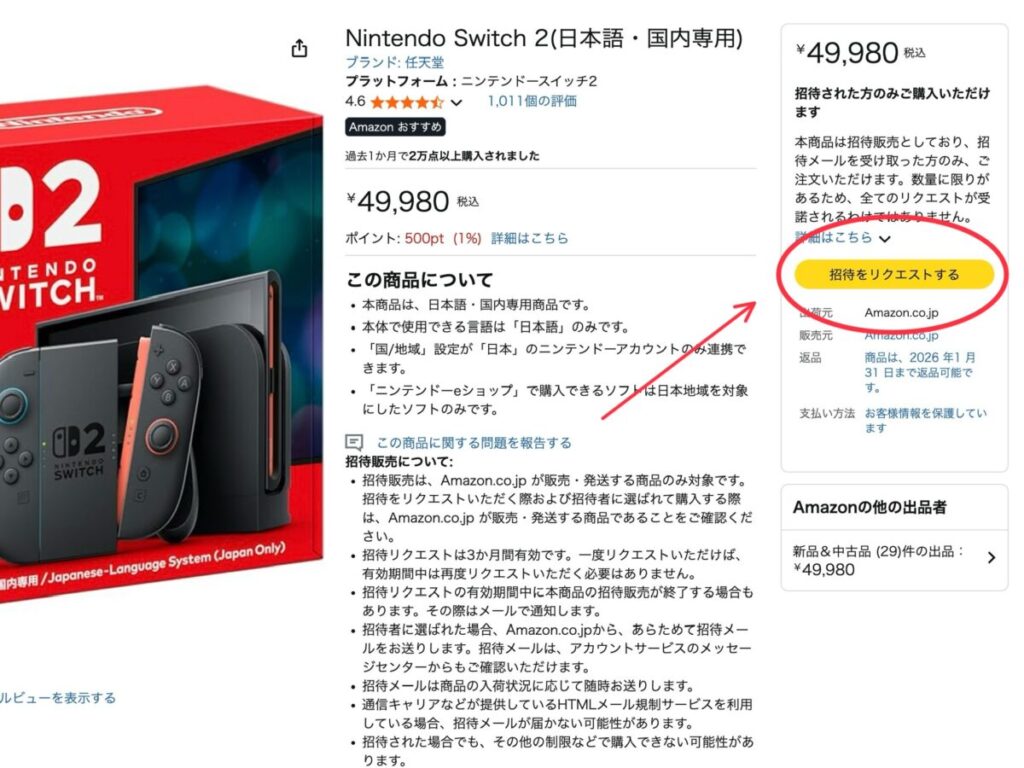Expand the 詳細はこちら chevron in buy box
The height and width of the screenshot is (768, 1024).
[885, 238]
